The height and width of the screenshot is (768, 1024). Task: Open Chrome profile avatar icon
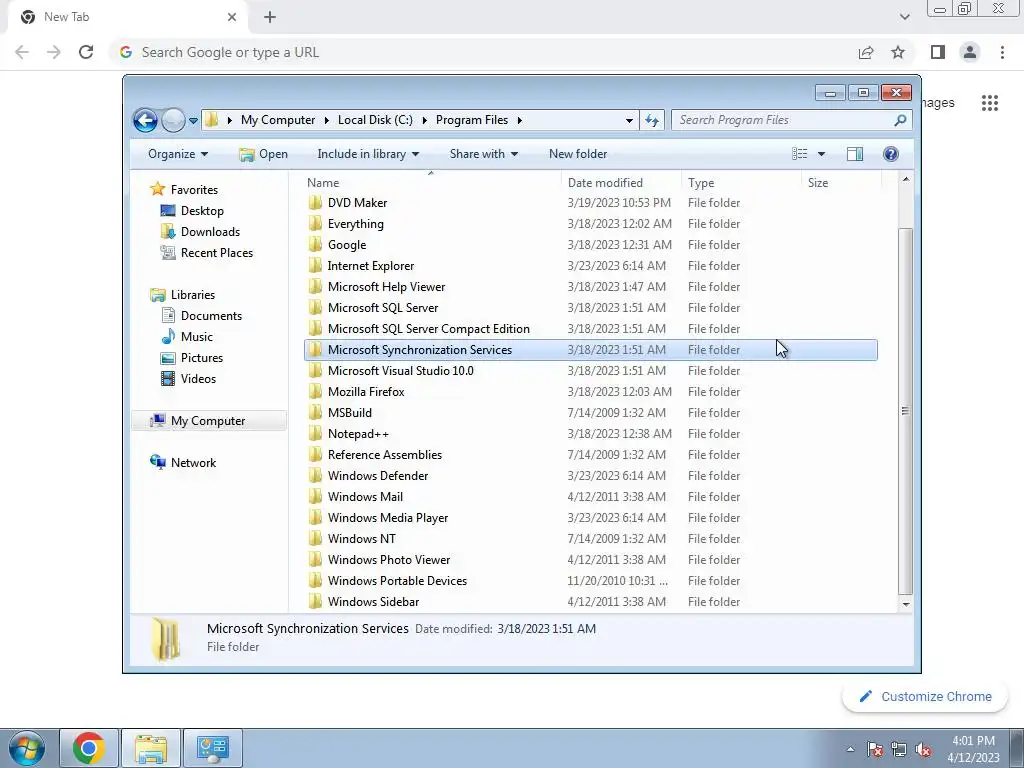(x=970, y=52)
